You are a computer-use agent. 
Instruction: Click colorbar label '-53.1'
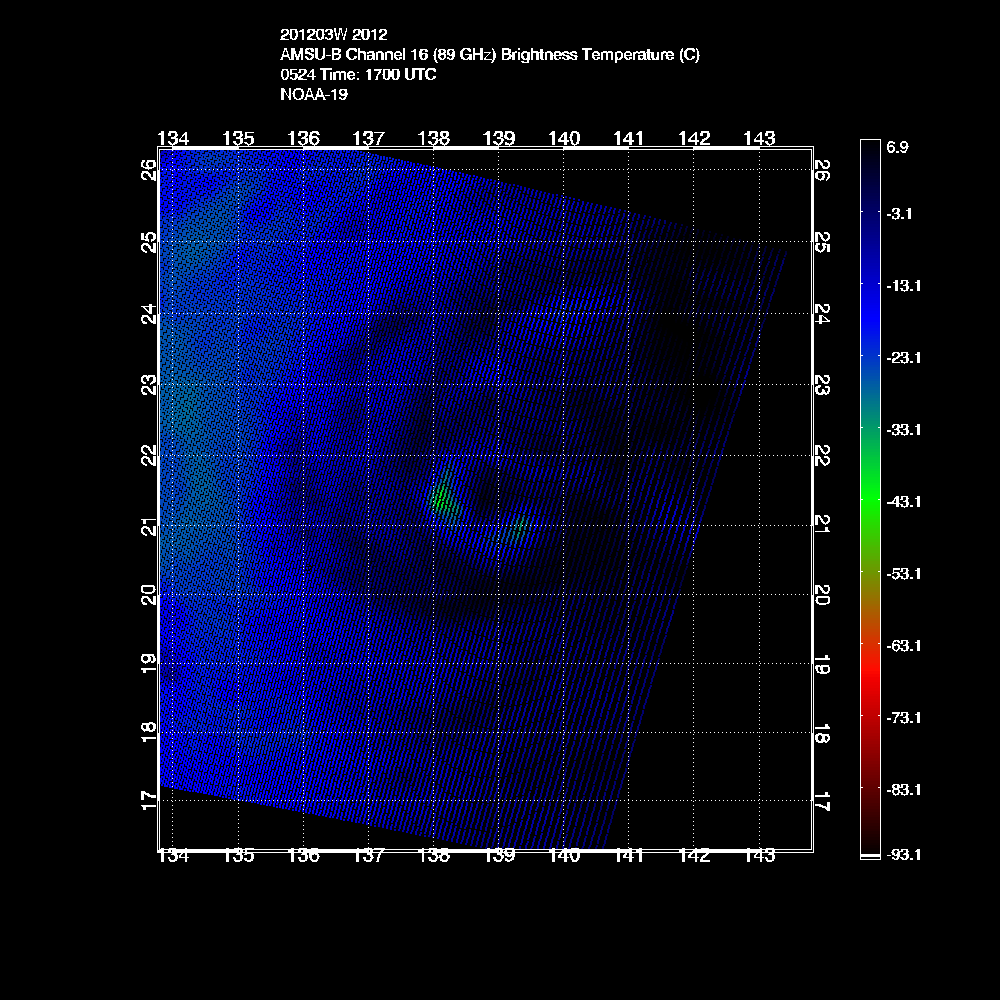pos(904,574)
